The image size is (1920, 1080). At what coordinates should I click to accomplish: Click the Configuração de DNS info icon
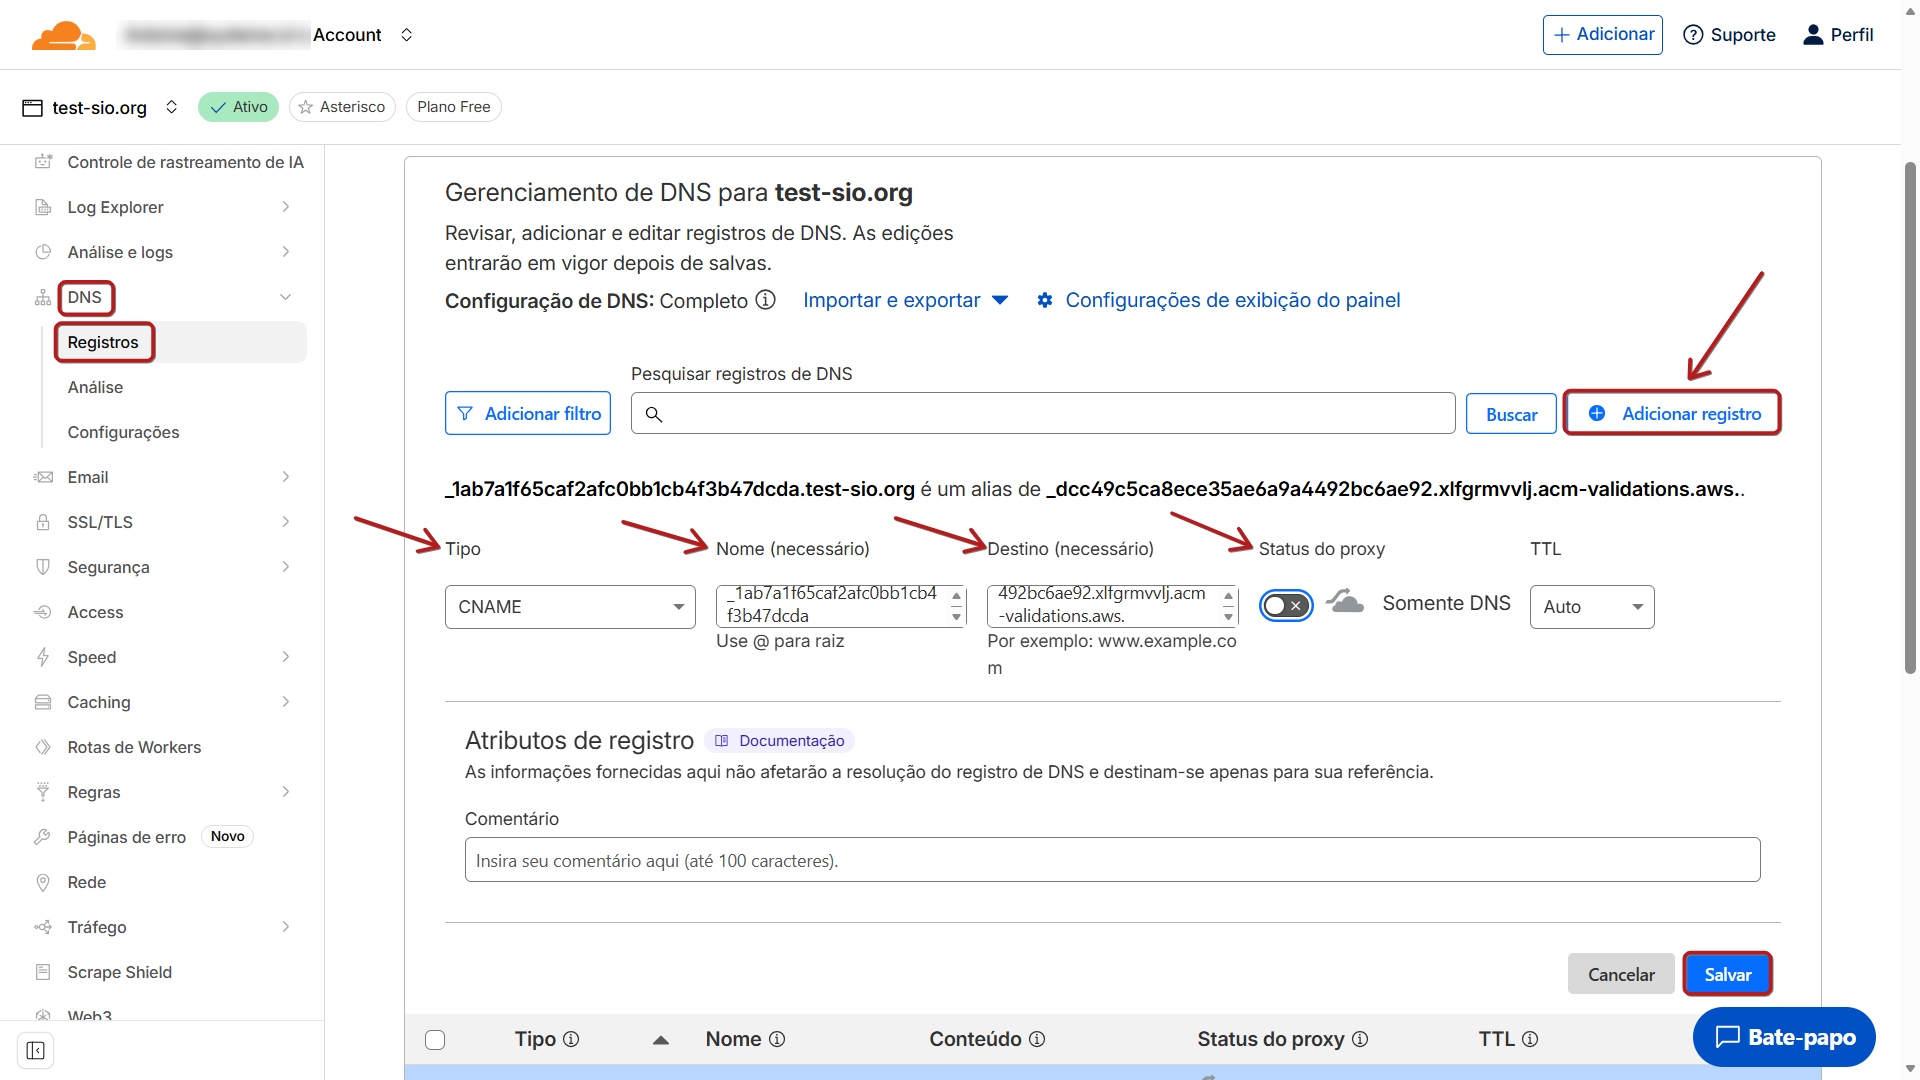765,300
